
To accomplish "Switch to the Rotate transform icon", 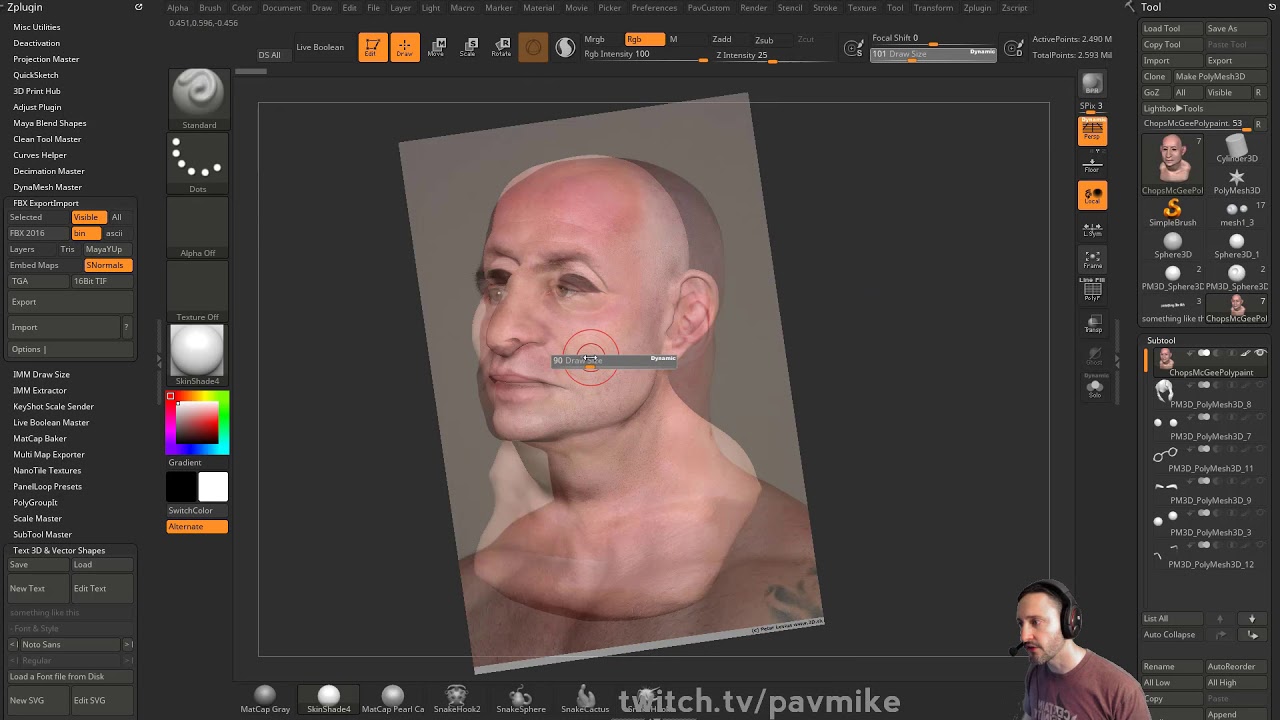I will click(501, 47).
